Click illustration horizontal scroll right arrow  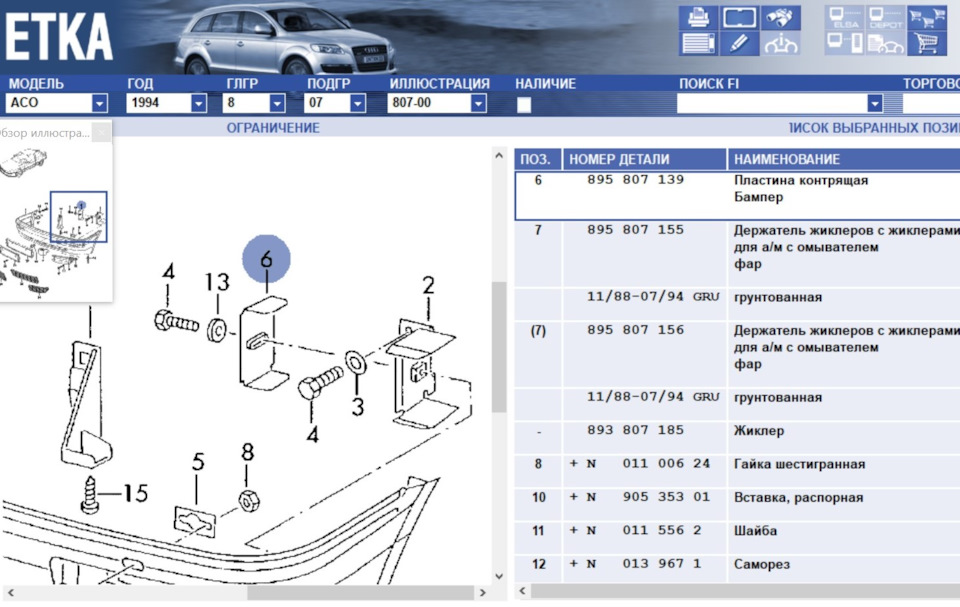483,593
